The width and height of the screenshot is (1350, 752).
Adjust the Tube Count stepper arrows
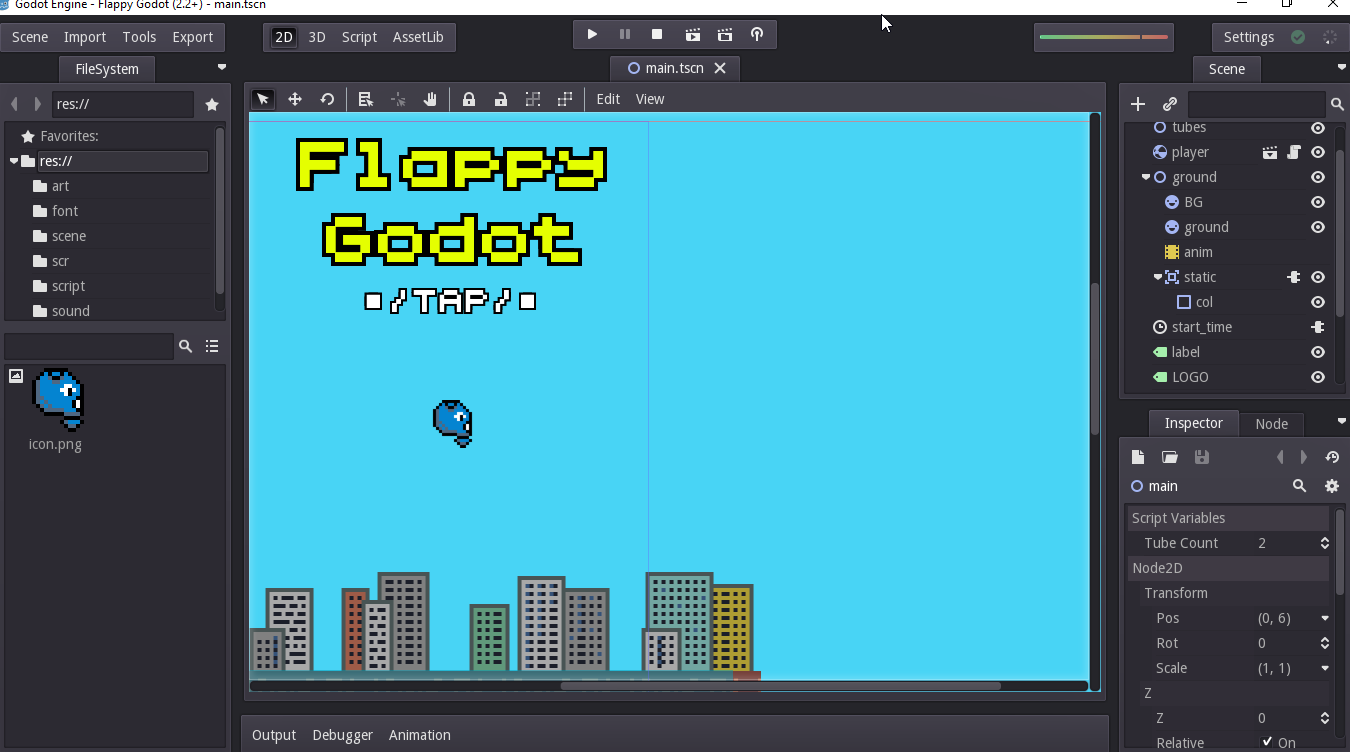[x=1325, y=543]
